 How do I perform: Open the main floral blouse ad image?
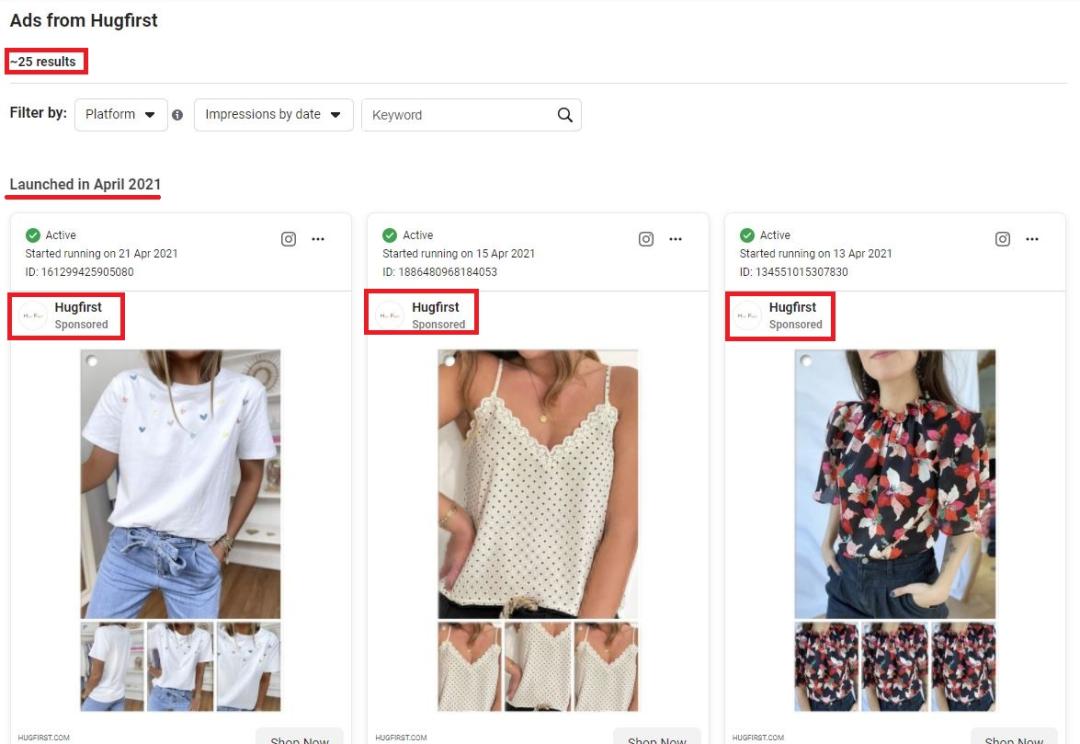(x=895, y=484)
